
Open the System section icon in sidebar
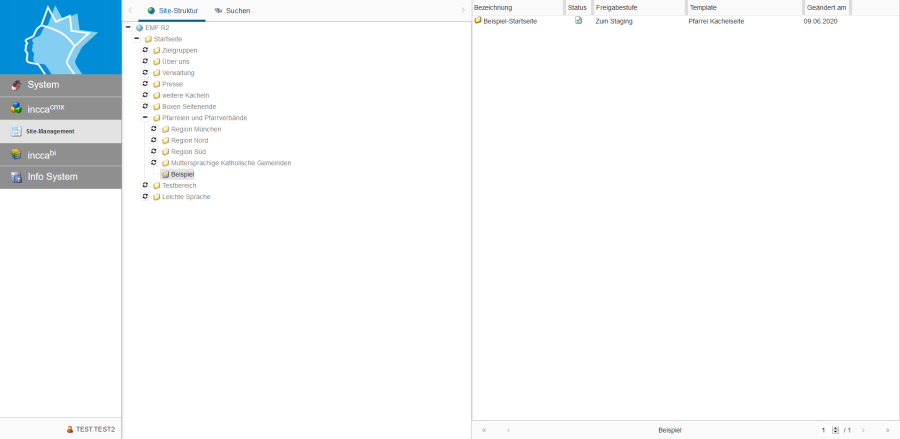point(16,85)
